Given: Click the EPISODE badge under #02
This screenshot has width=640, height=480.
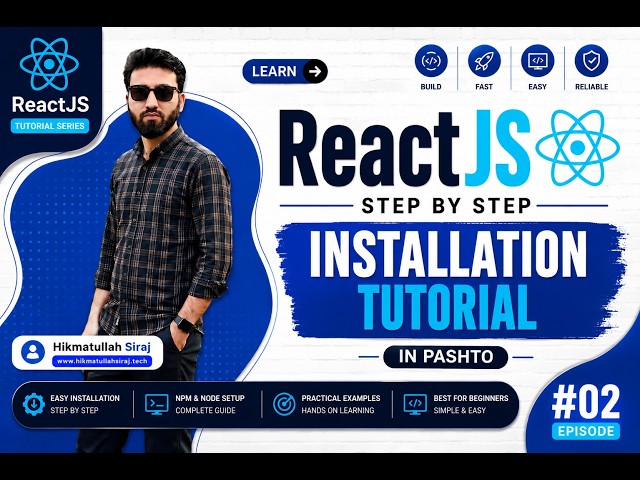Looking at the screenshot, I should click(586, 431).
